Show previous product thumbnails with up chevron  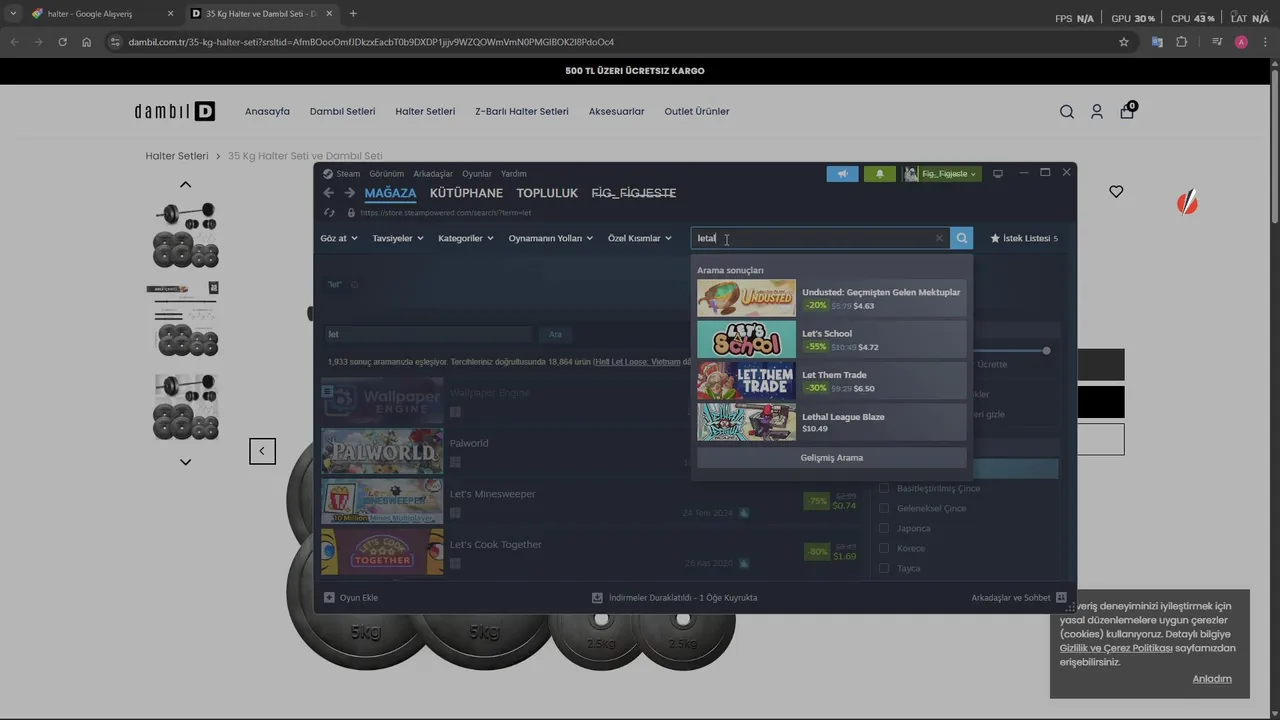(185, 184)
